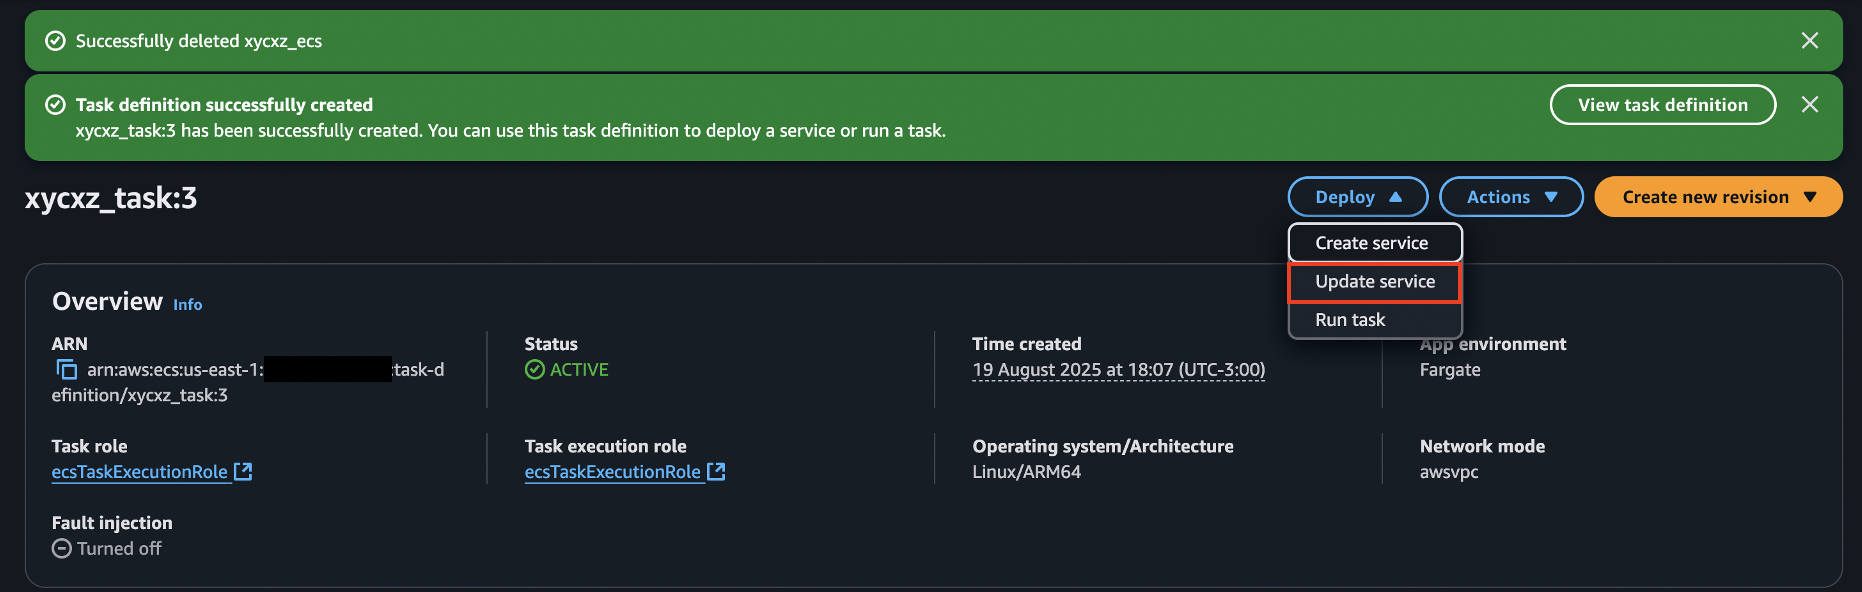Click the green ACTIVE status checkmark icon
The width and height of the screenshot is (1862, 592).
534,369
